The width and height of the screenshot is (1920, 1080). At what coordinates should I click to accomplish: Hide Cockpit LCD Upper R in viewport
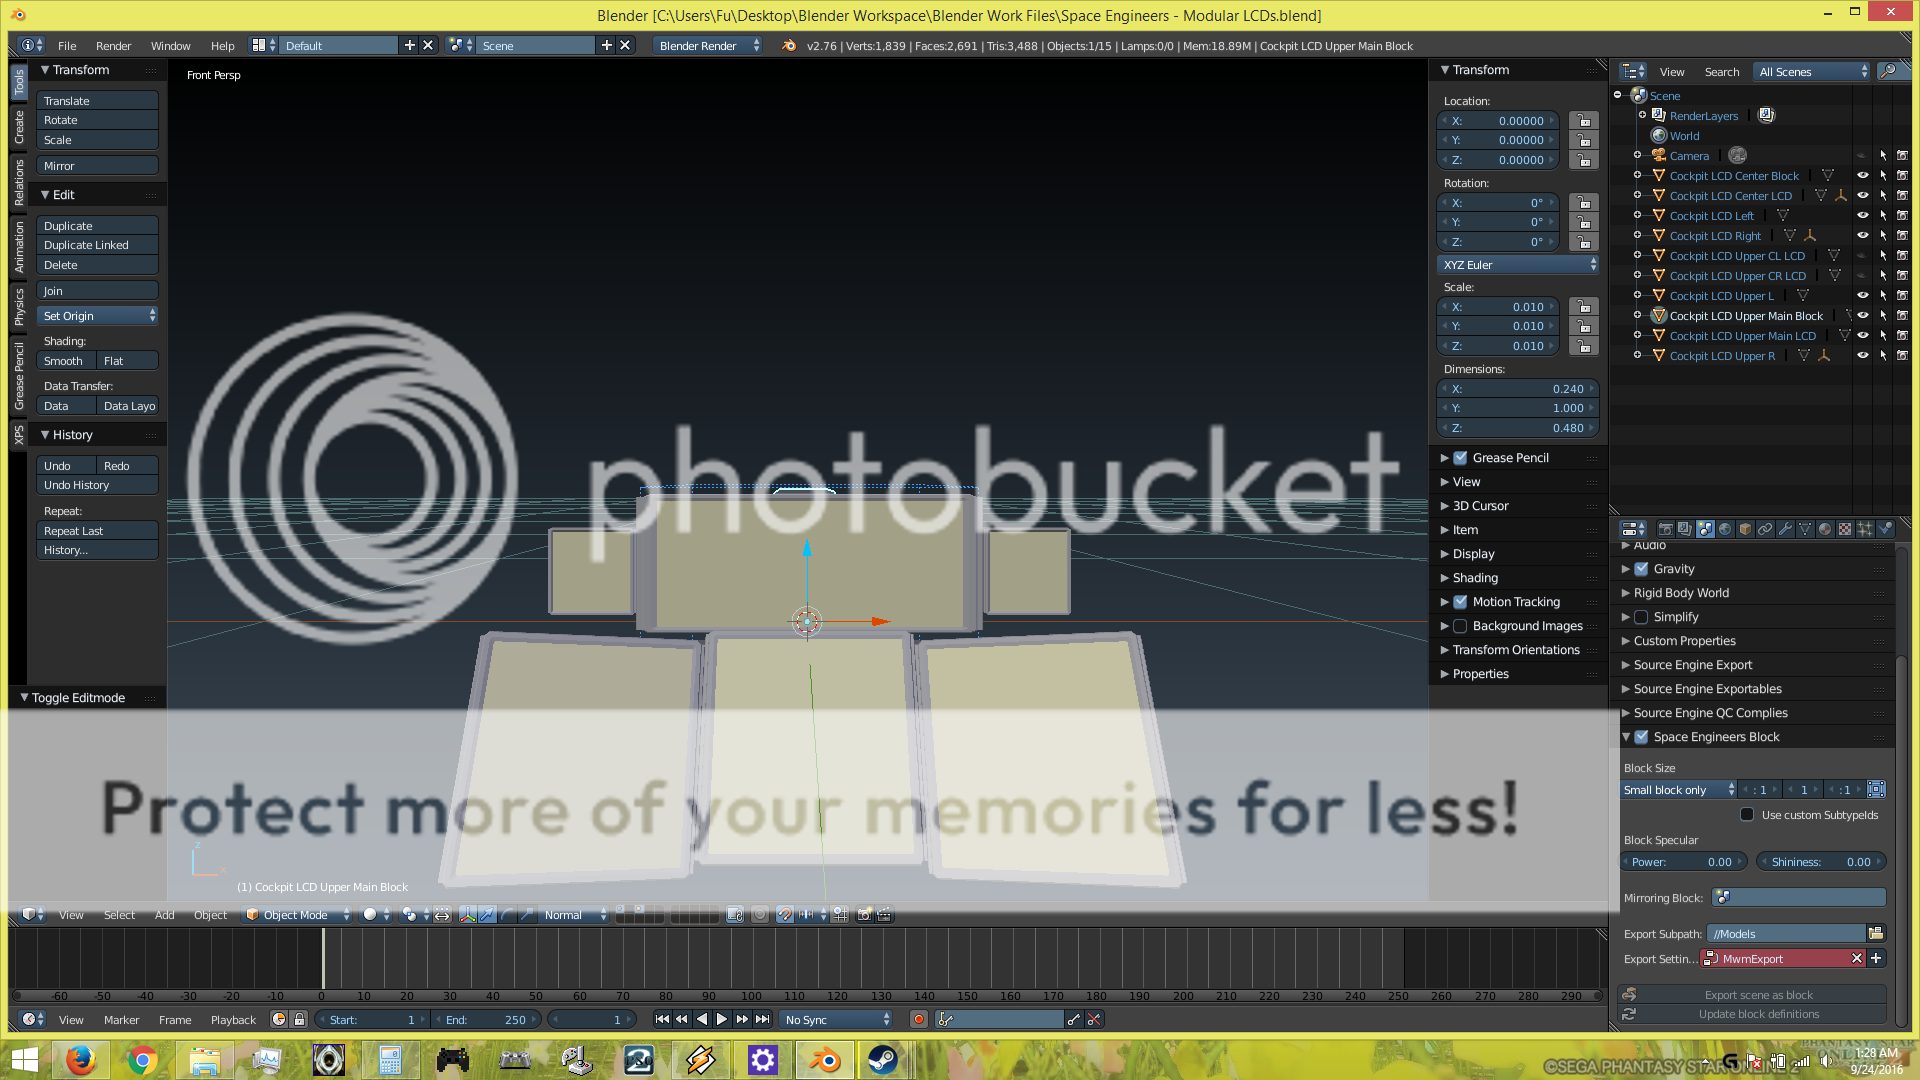[x=1862, y=356]
